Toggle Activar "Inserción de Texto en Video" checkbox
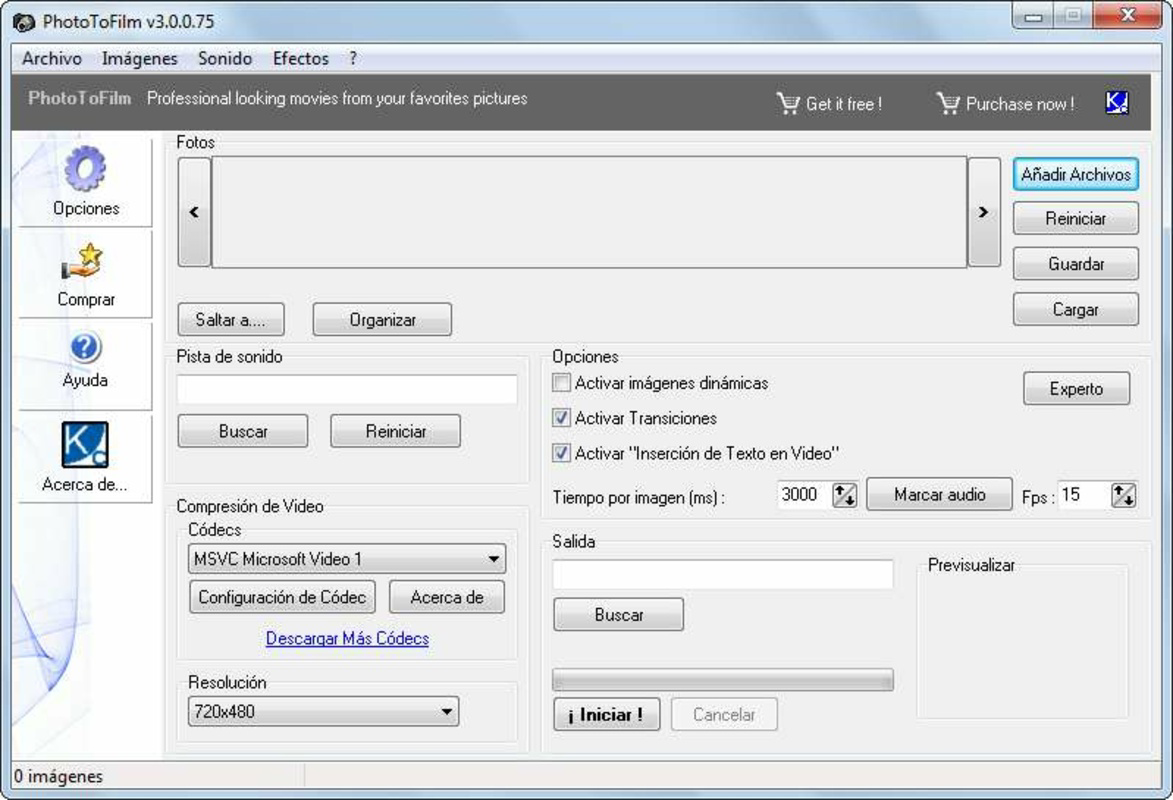Screen dimensions: 1173x800 point(561,453)
